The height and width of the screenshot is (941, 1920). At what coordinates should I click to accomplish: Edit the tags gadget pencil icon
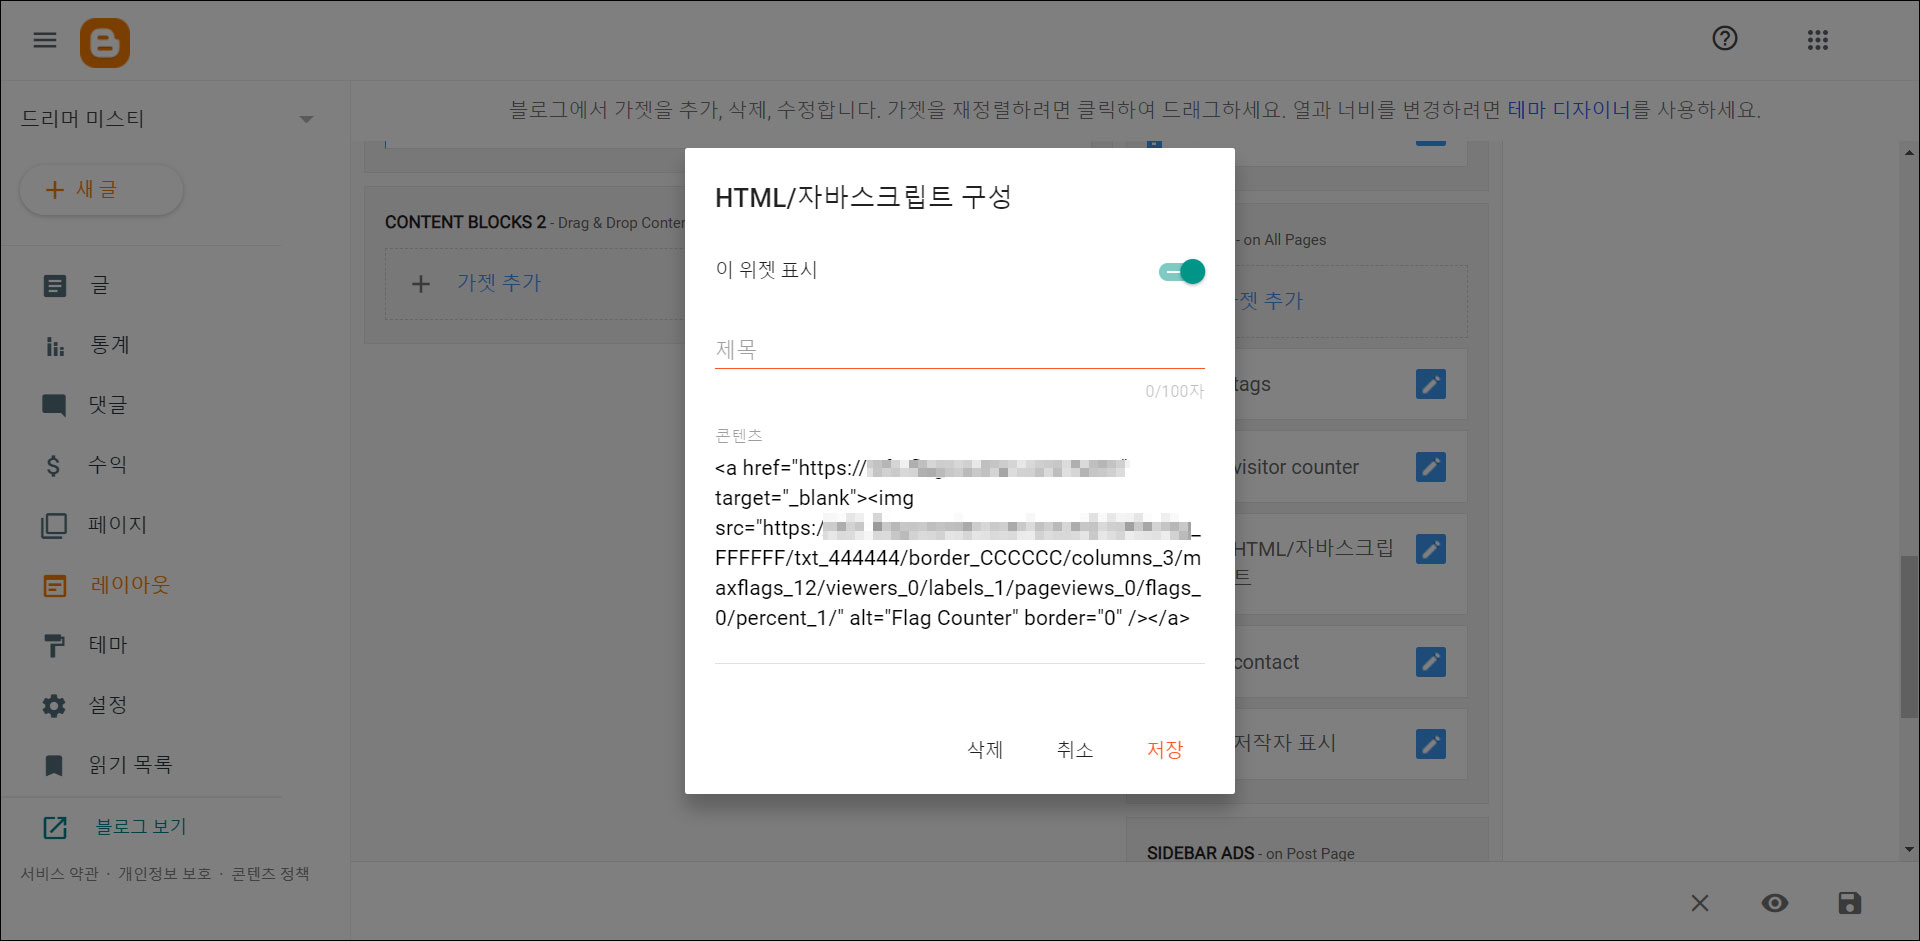(x=1431, y=384)
